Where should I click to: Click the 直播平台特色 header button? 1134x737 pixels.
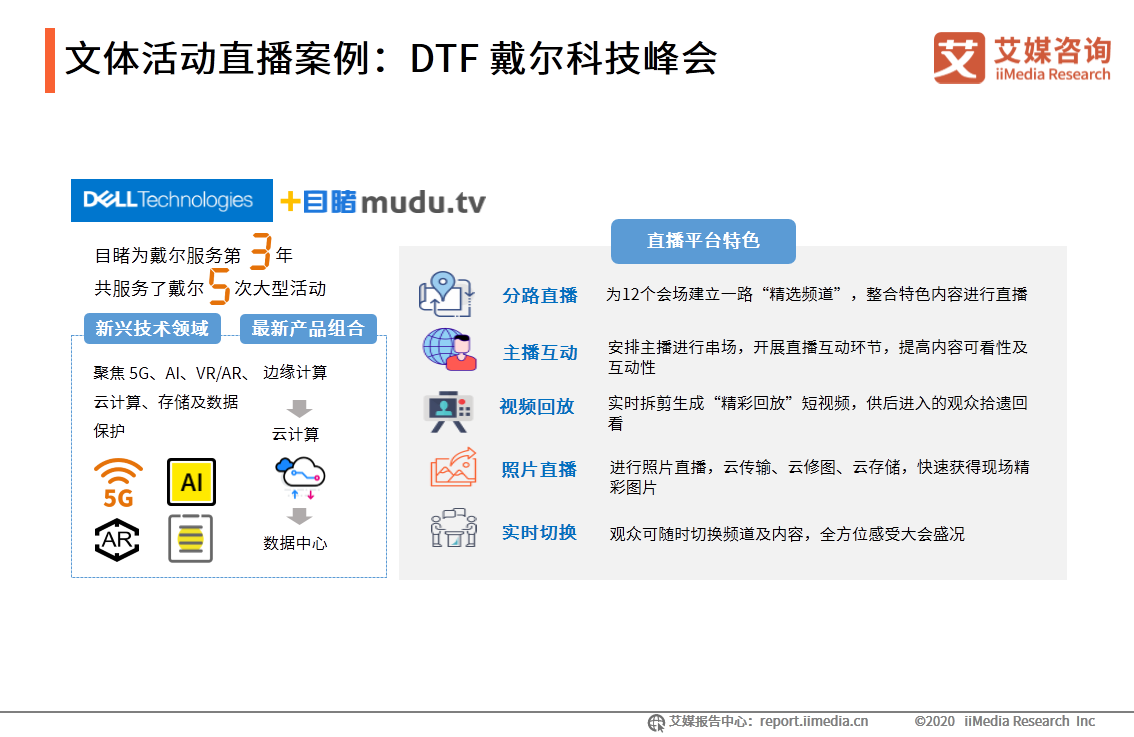[x=704, y=241]
